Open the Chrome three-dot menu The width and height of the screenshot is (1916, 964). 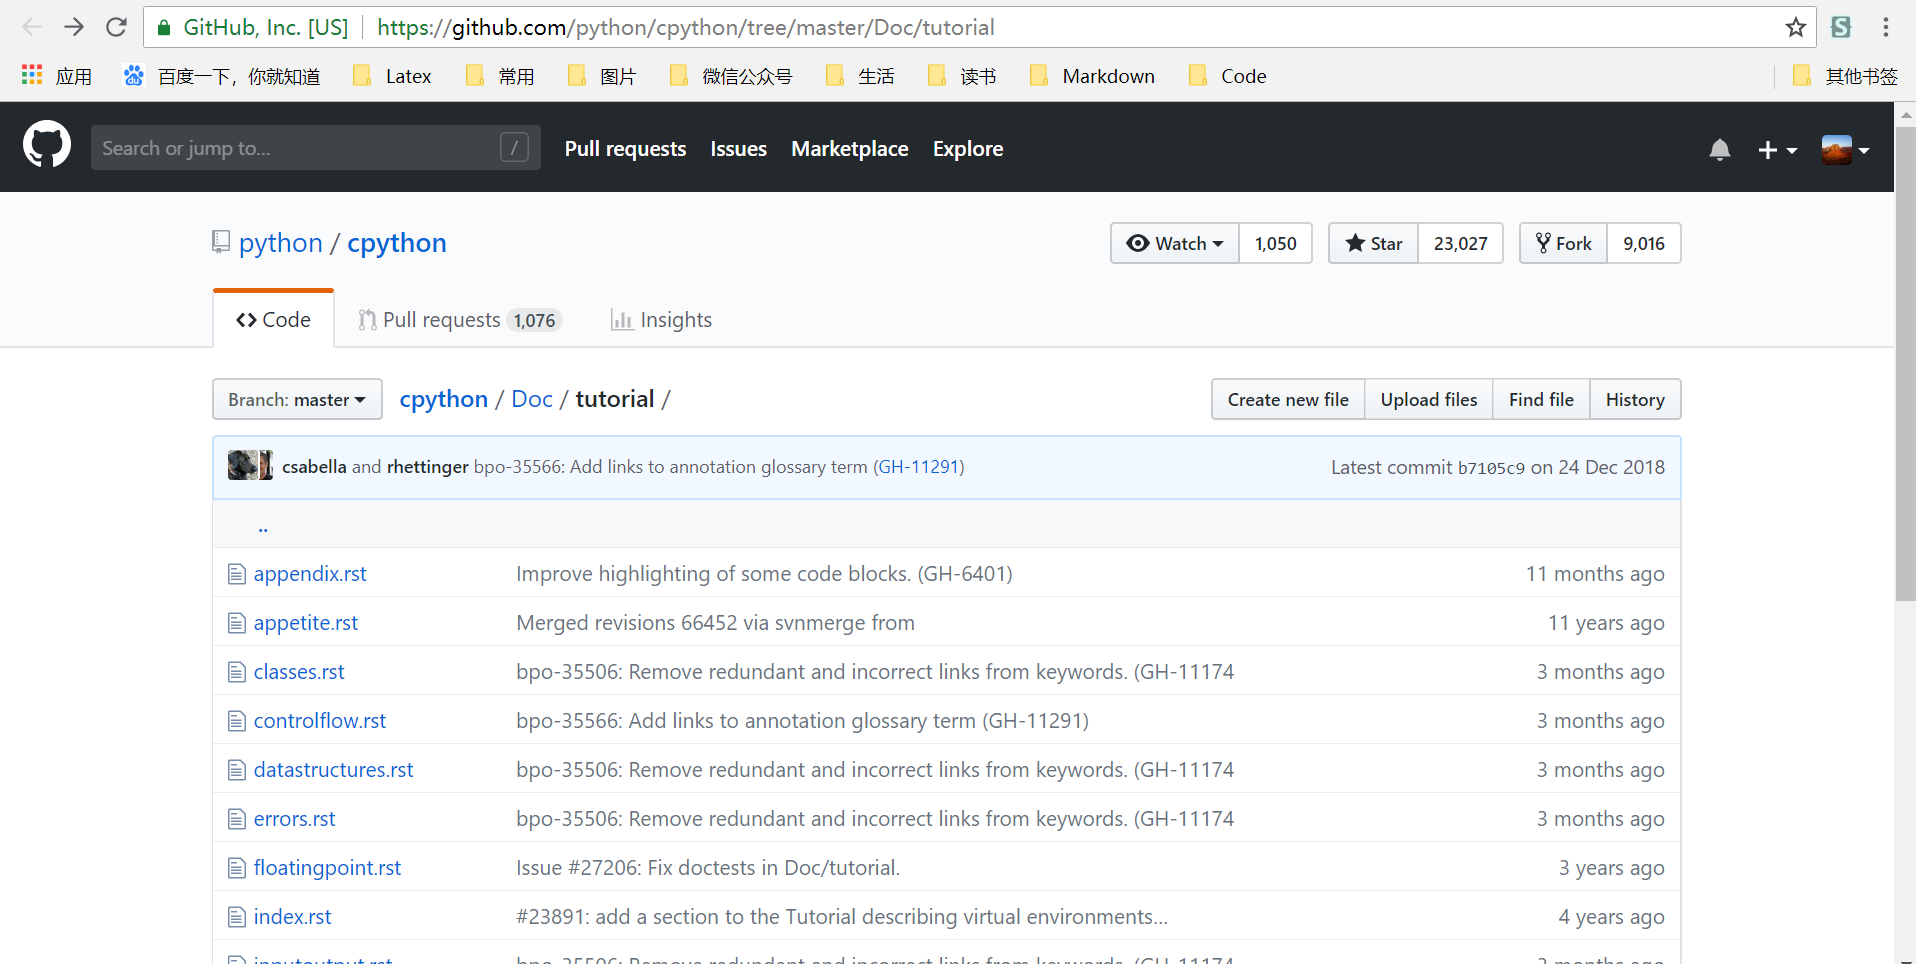click(1886, 27)
